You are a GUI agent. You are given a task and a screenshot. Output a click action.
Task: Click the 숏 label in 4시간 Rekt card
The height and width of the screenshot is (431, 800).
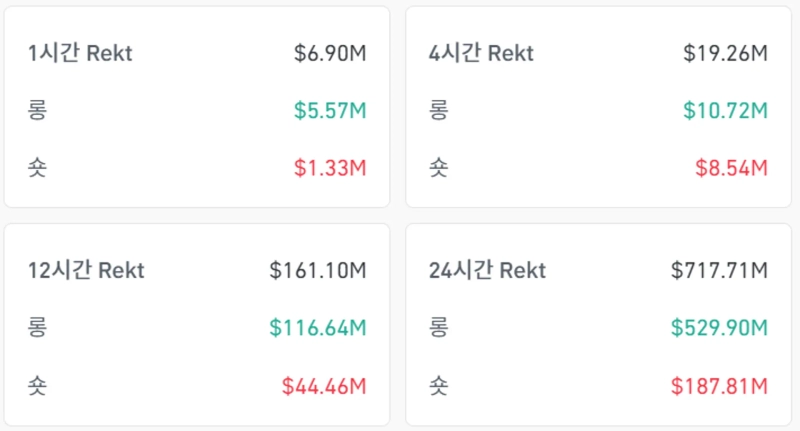coord(438,167)
